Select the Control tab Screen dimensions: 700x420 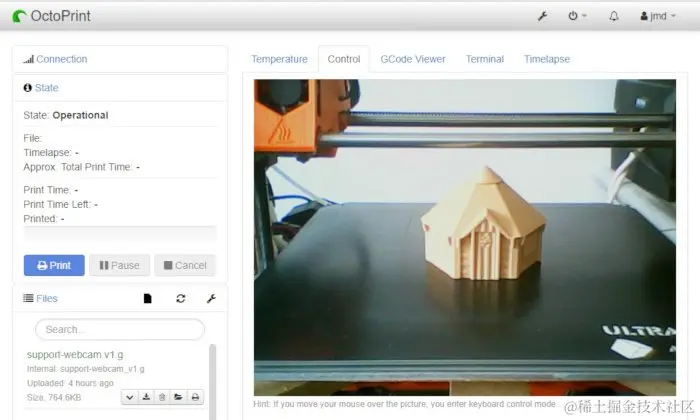[x=344, y=59]
